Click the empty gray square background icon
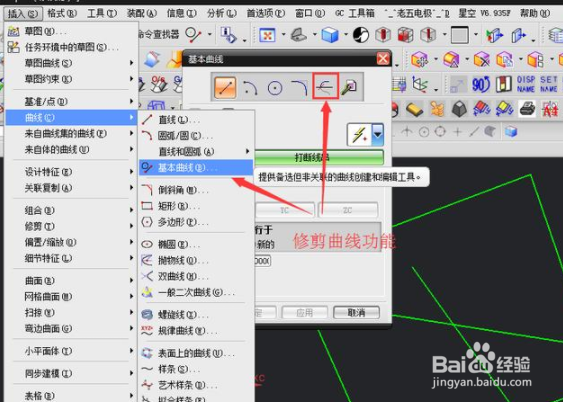The height and width of the screenshot is (402, 563). [x=460, y=35]
